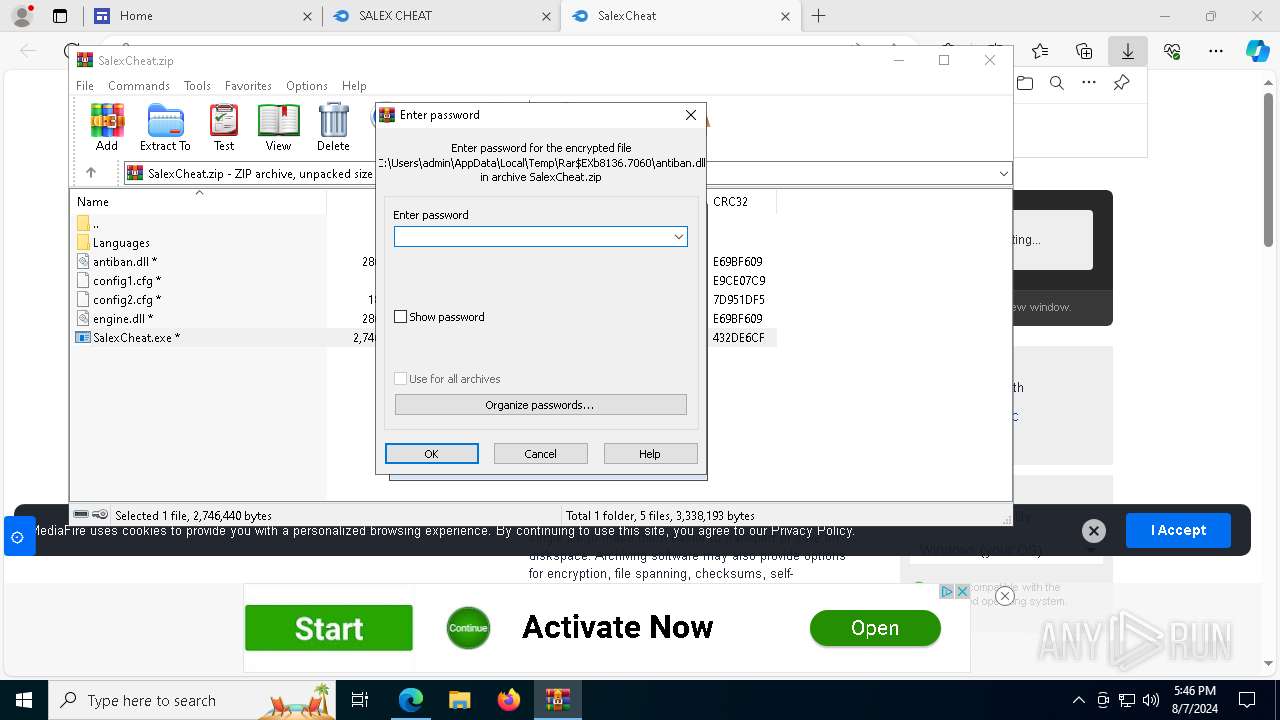1280x720 pixels.
Task: Open the Help menu in WinRAR
Action: point(354,86)
